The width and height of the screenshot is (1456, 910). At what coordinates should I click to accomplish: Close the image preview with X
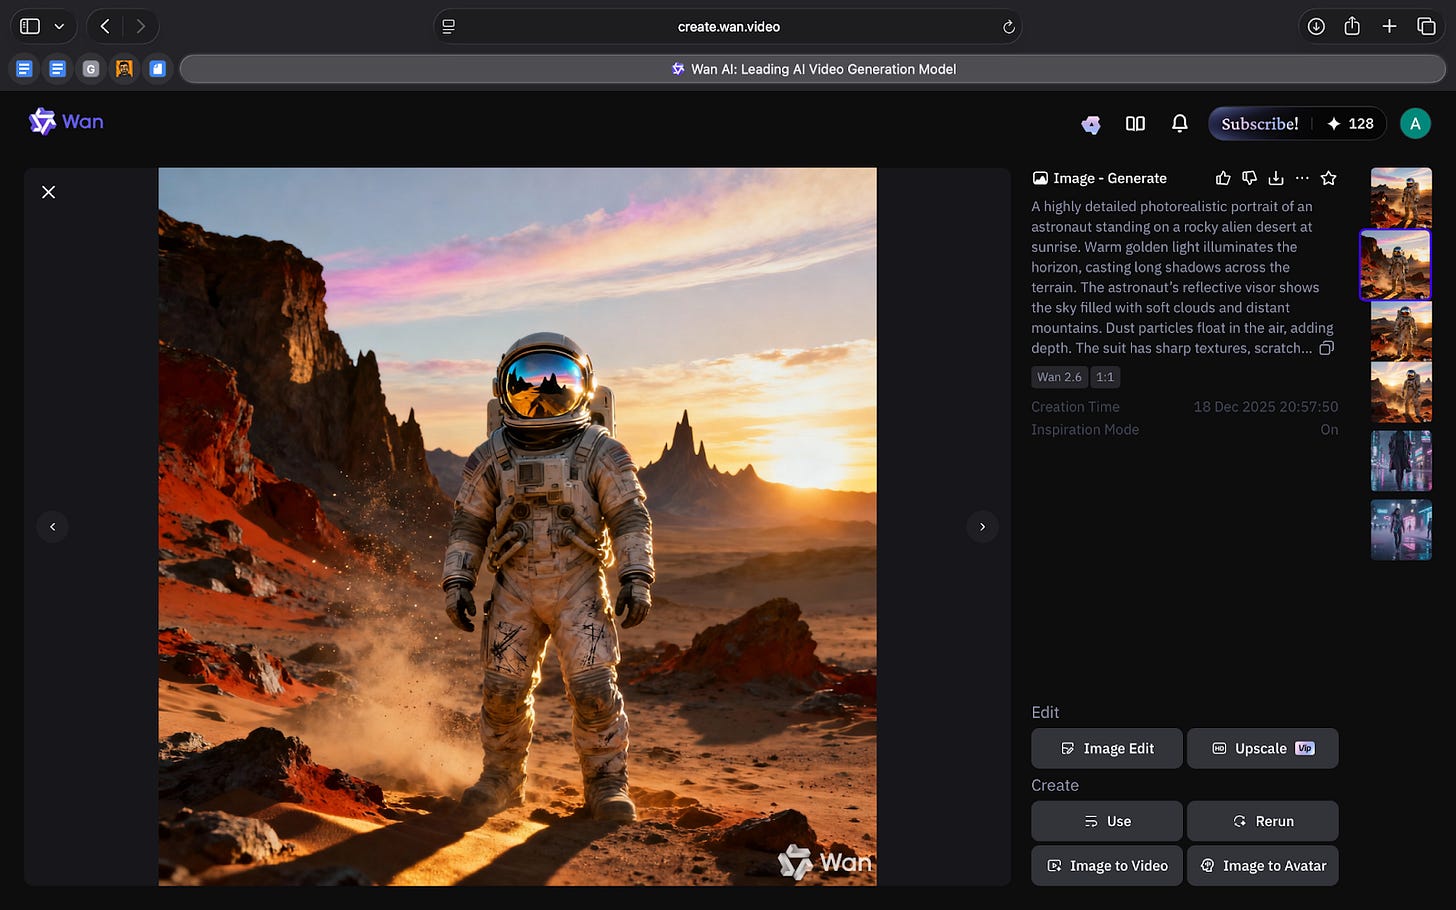click(48, 192)
